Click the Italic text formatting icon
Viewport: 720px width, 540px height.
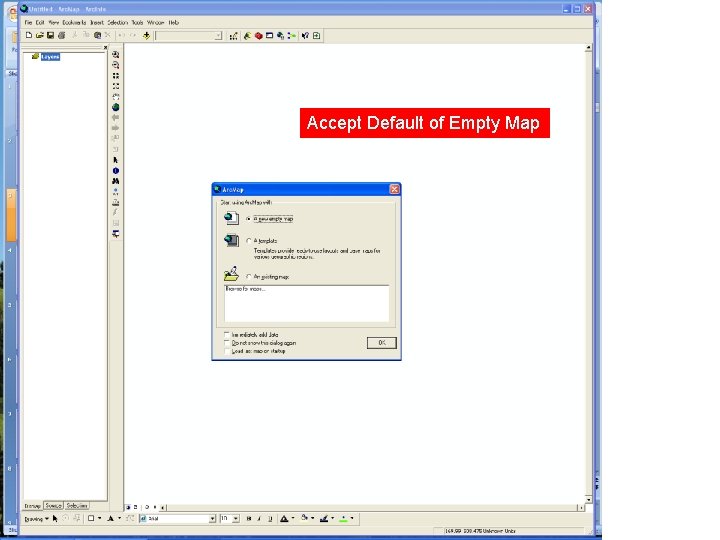click(x=259, y=518)
